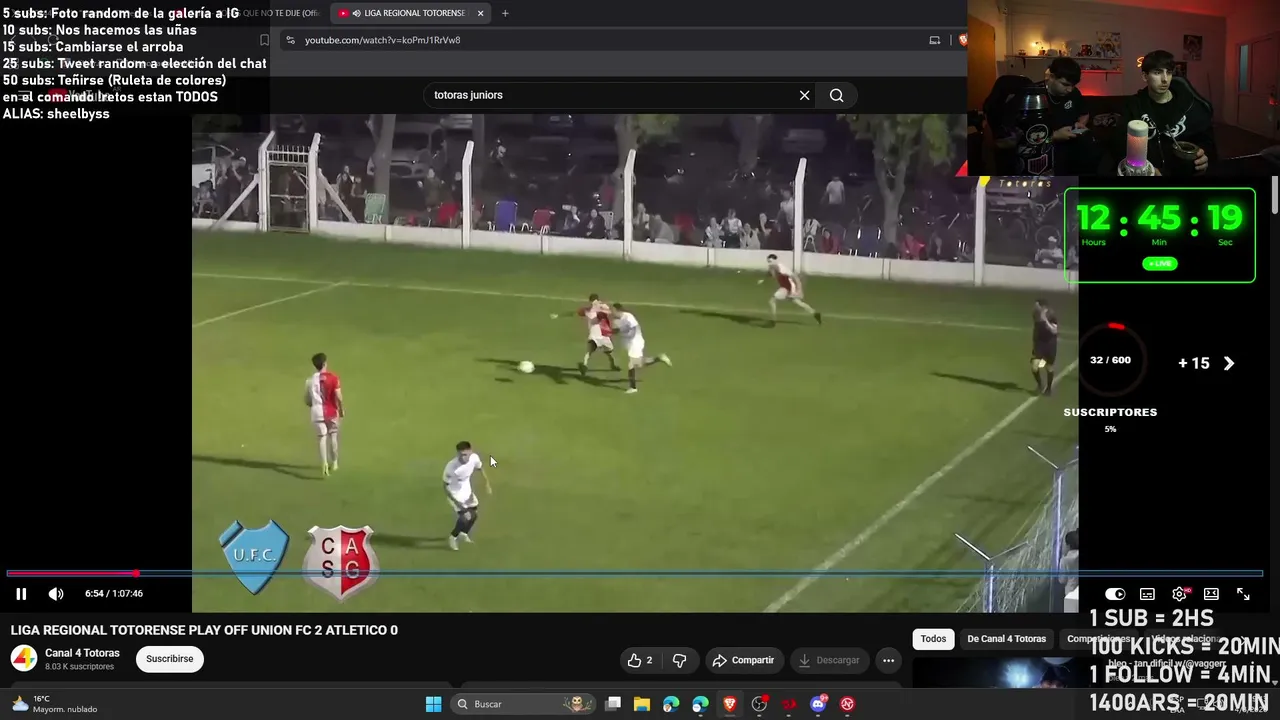The image size is (1280, 720).
Task: Toggle the autoplay switch in player controls
Action: coord(1115,594)
